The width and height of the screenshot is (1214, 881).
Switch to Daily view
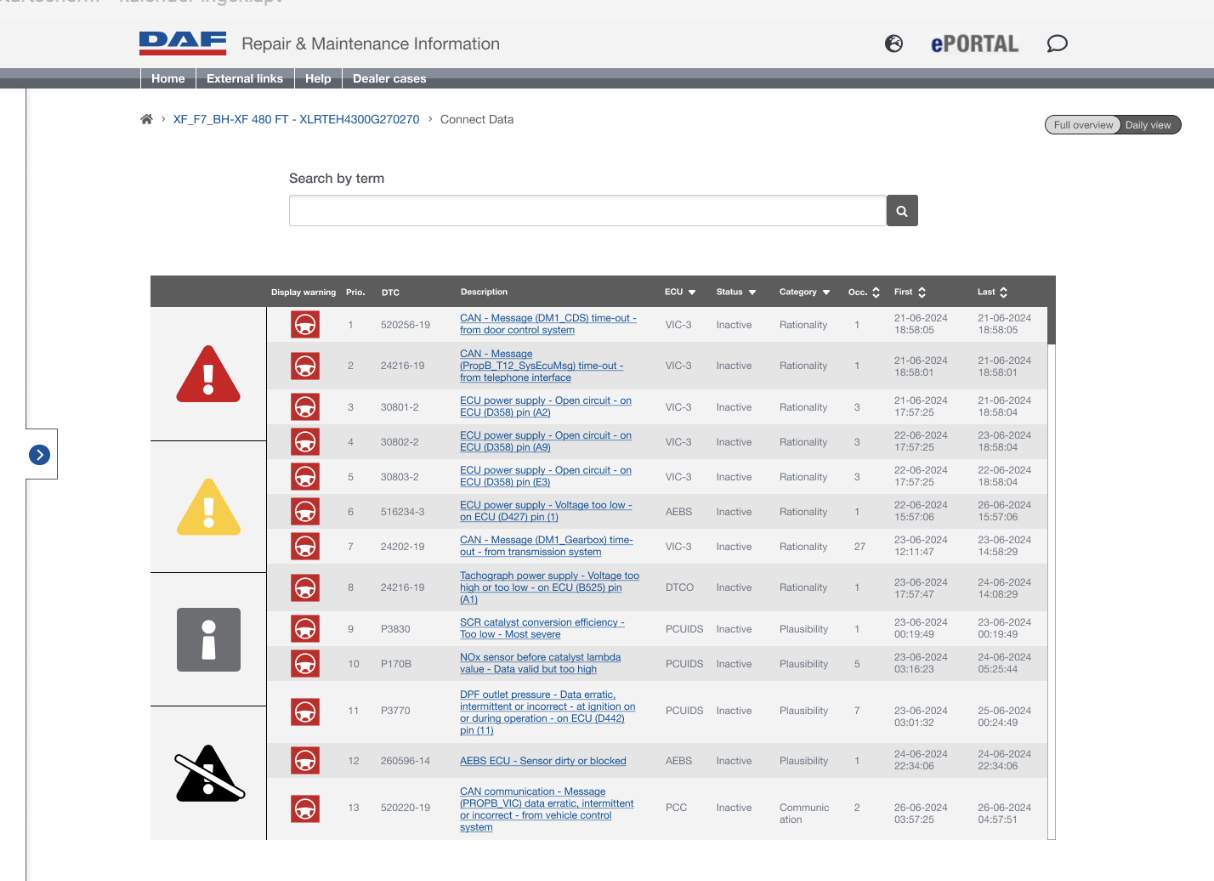(1148, 125)
